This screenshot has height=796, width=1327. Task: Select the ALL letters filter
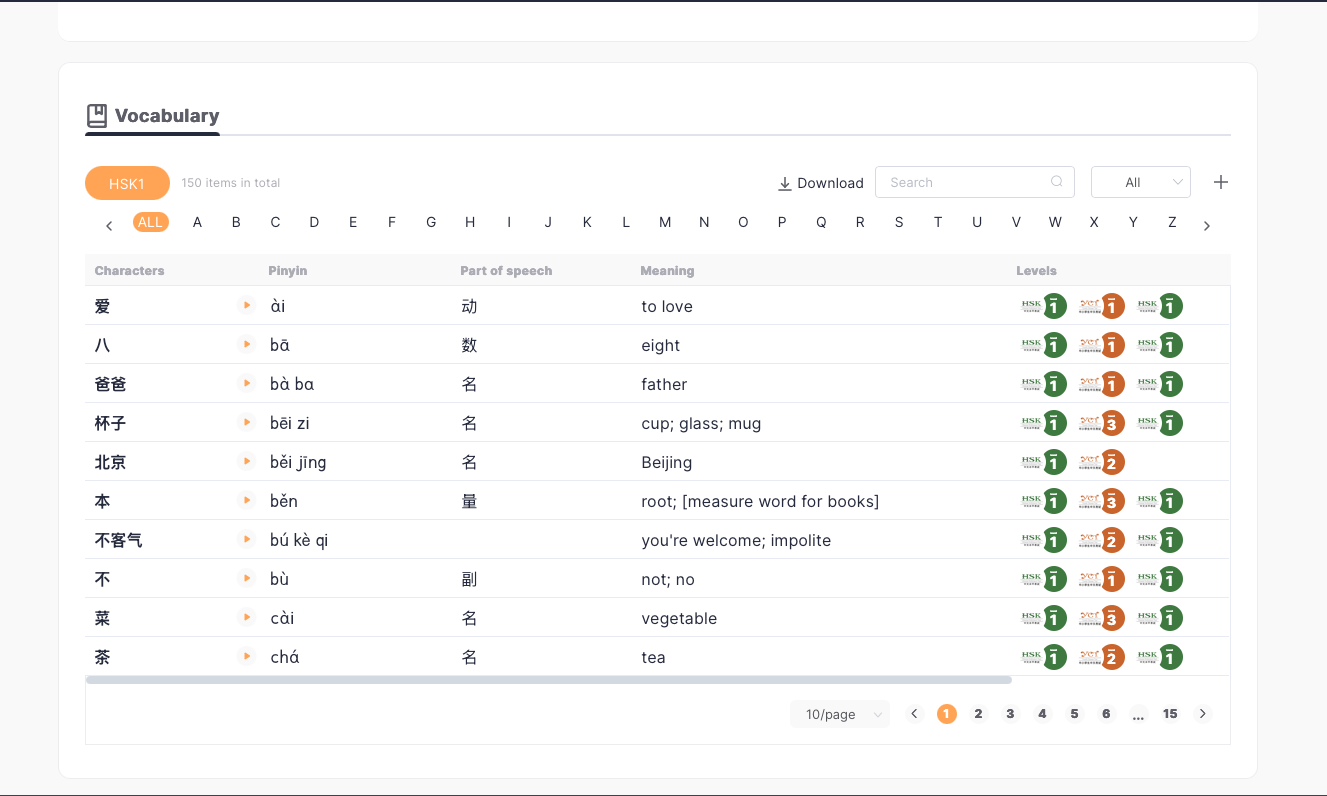click(x=151, y=222)
